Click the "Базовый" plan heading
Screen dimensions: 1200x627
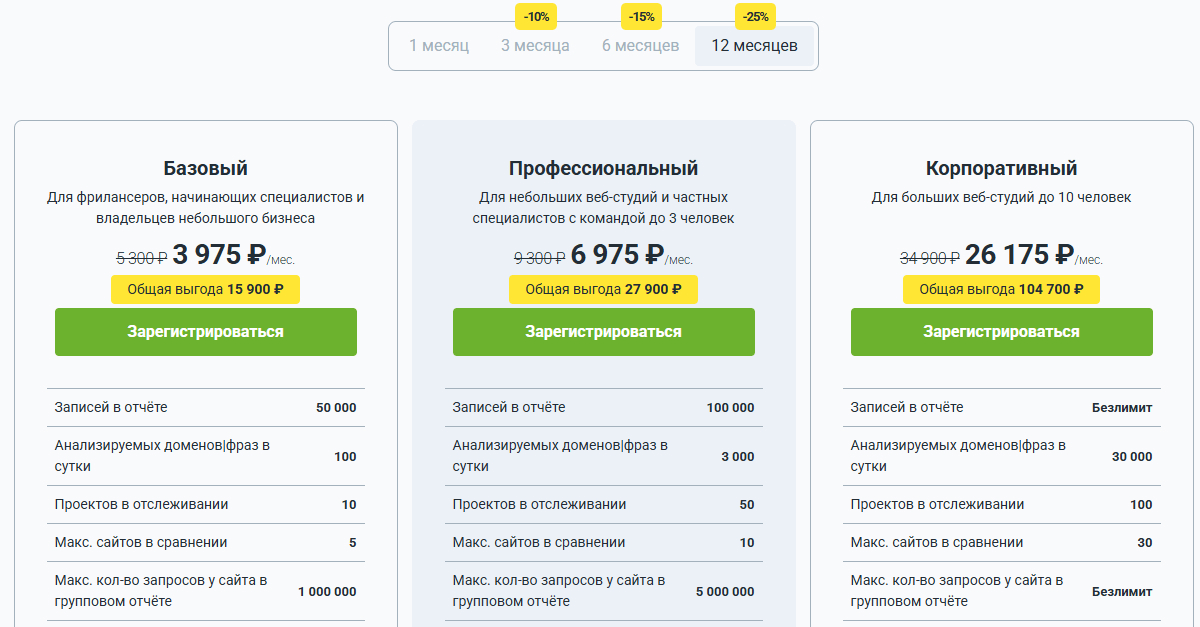[x=205, y=168]
